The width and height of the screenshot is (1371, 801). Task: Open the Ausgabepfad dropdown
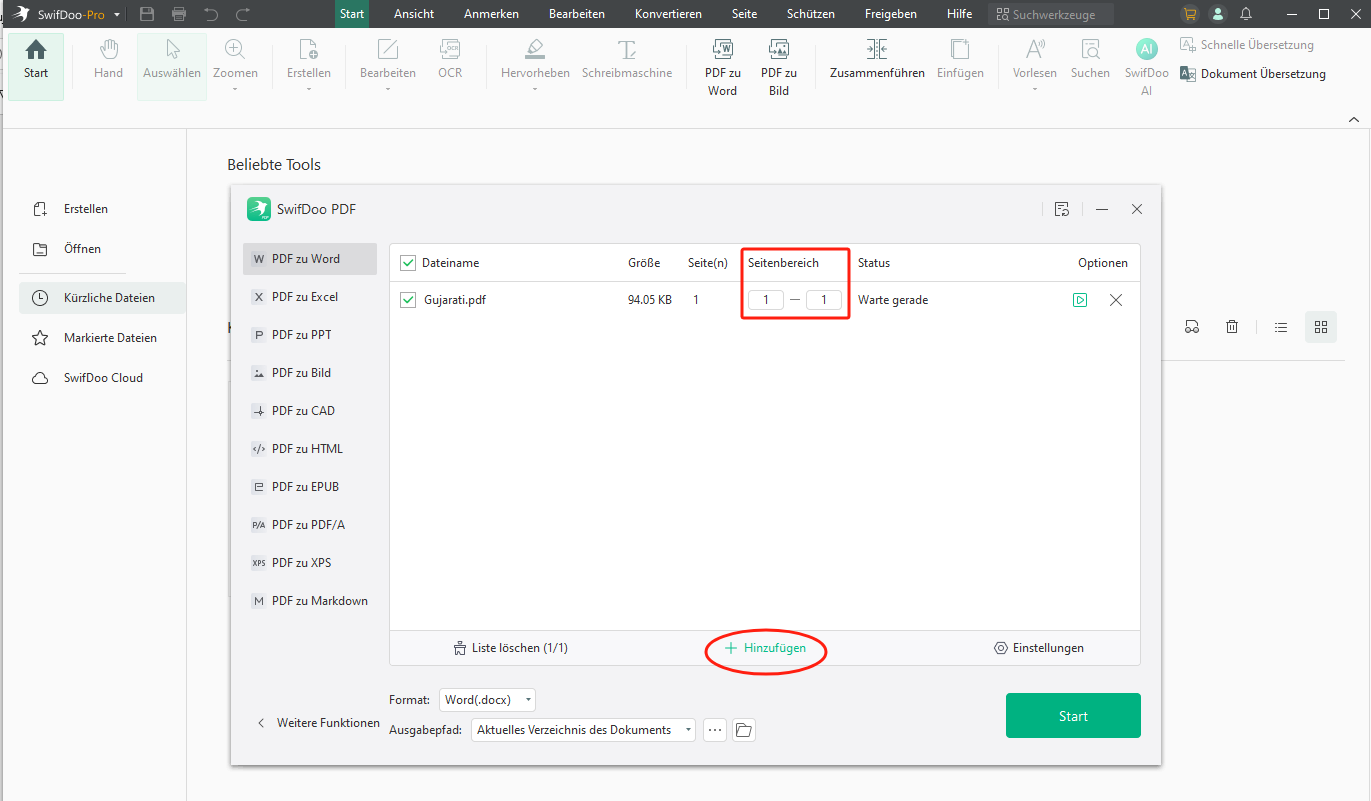[x=584, y=730]
